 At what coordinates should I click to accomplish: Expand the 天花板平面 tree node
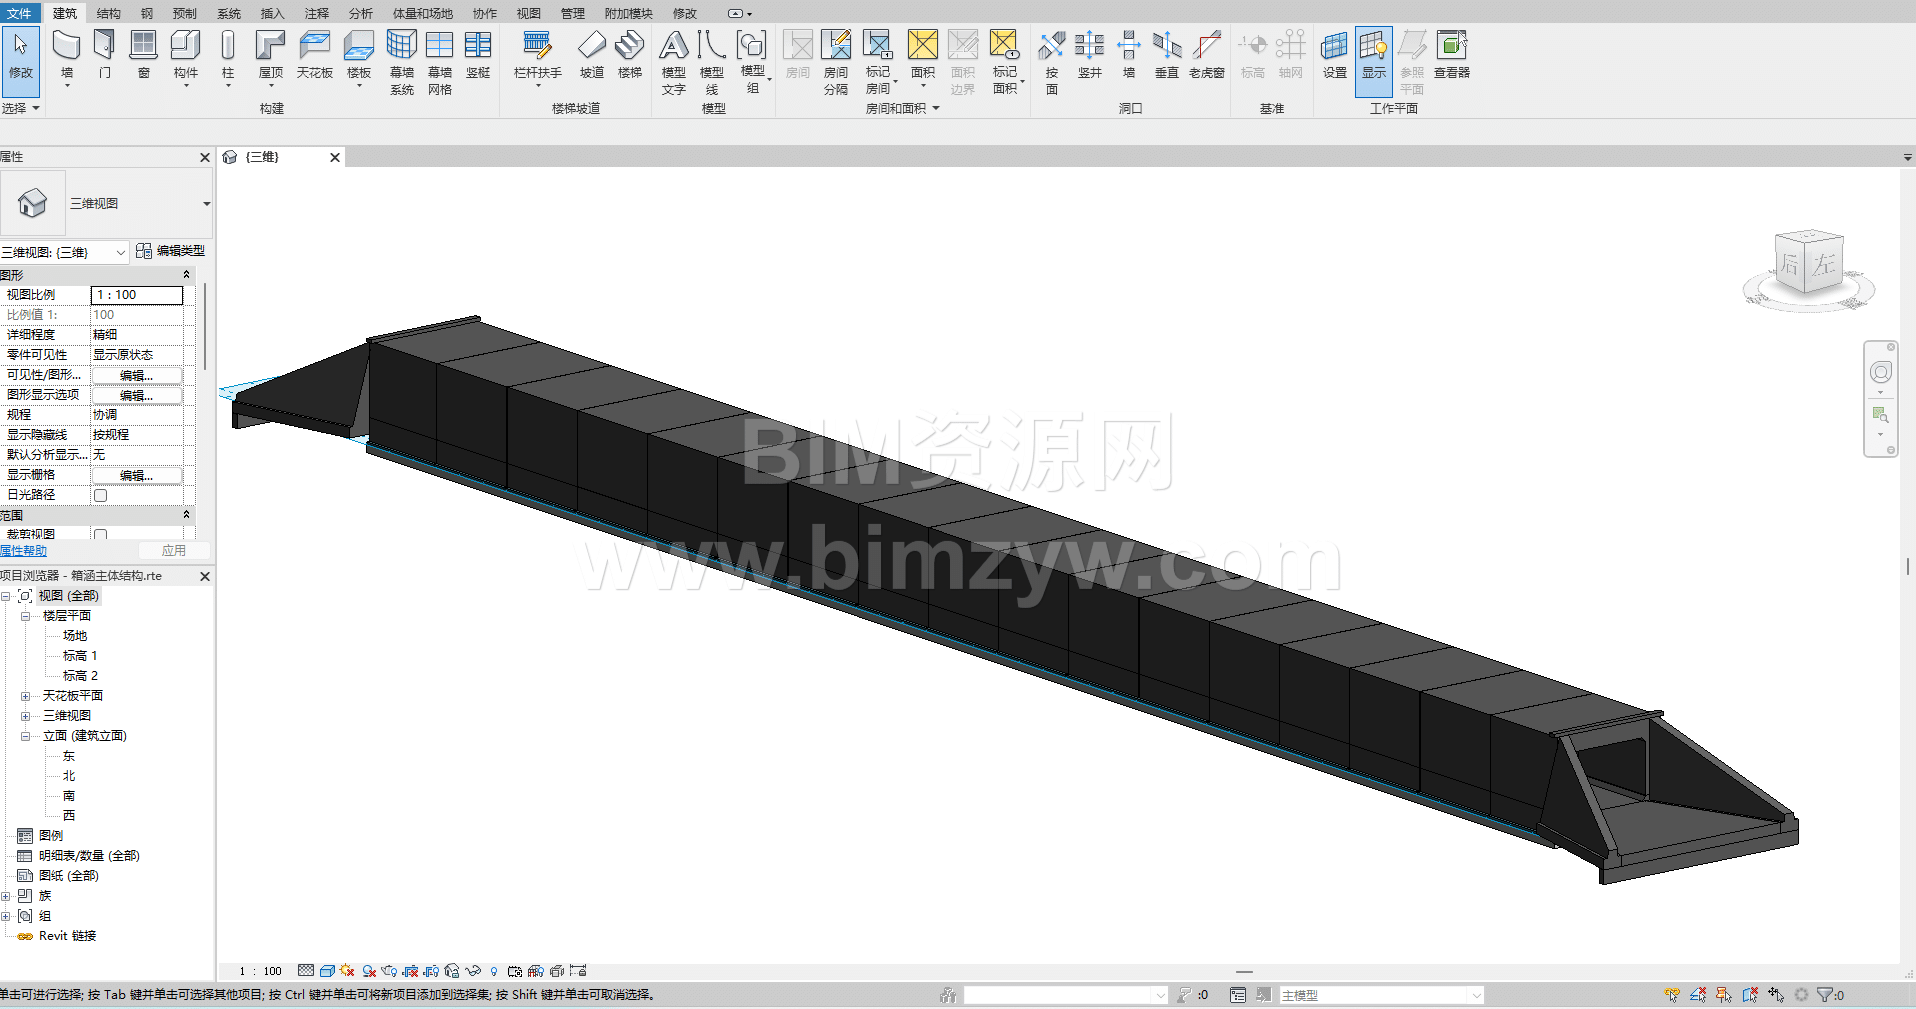[25, 696]
